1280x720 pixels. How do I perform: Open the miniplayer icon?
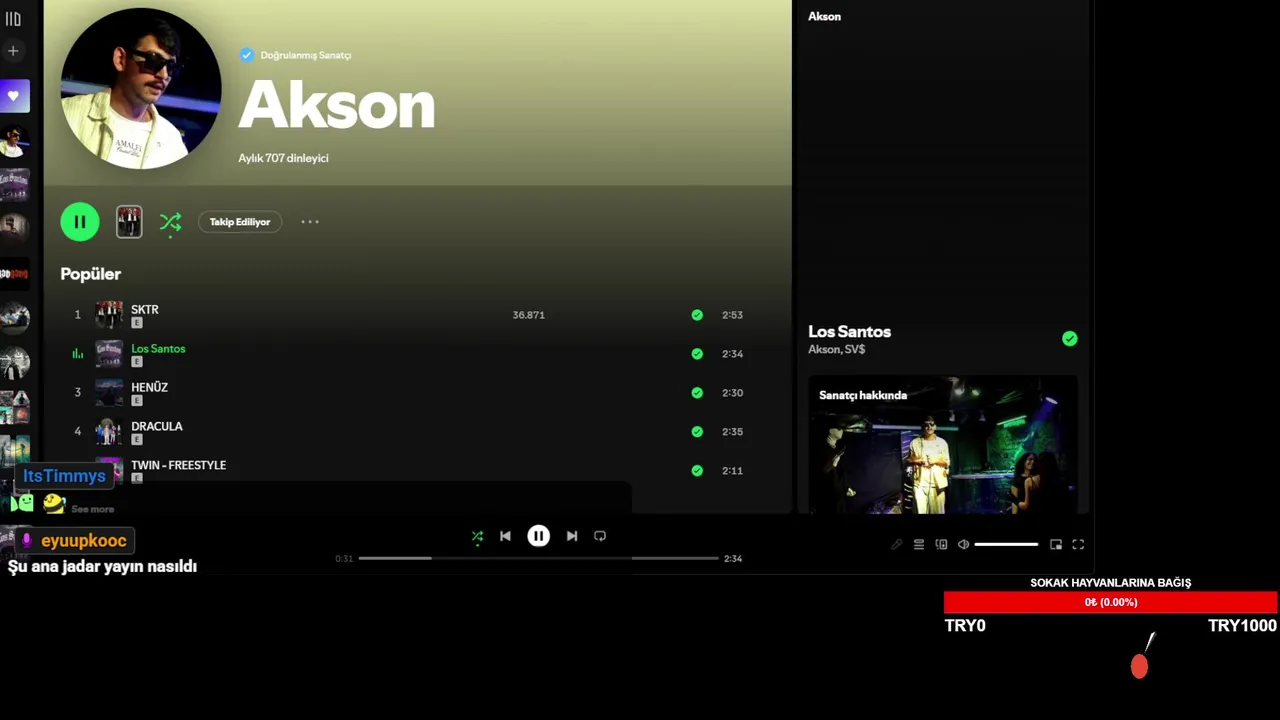1056,545
